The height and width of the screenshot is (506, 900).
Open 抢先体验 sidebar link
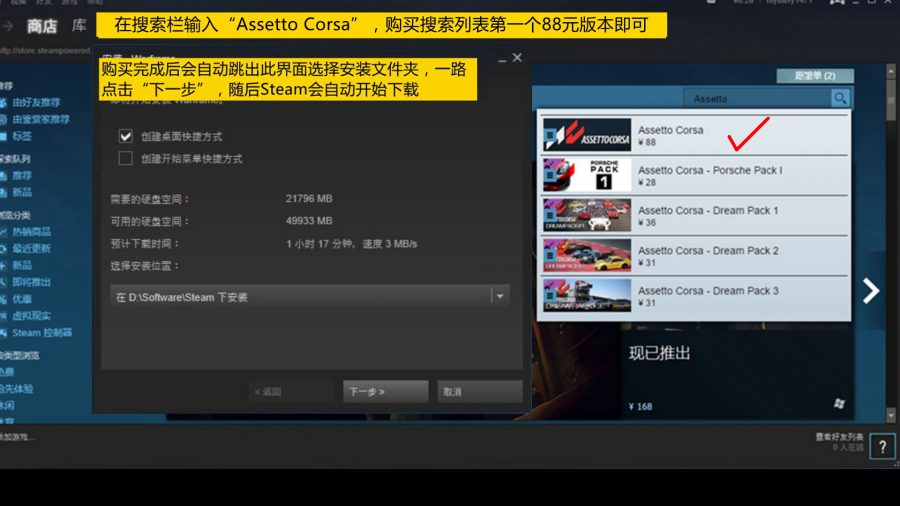[16, 389]
